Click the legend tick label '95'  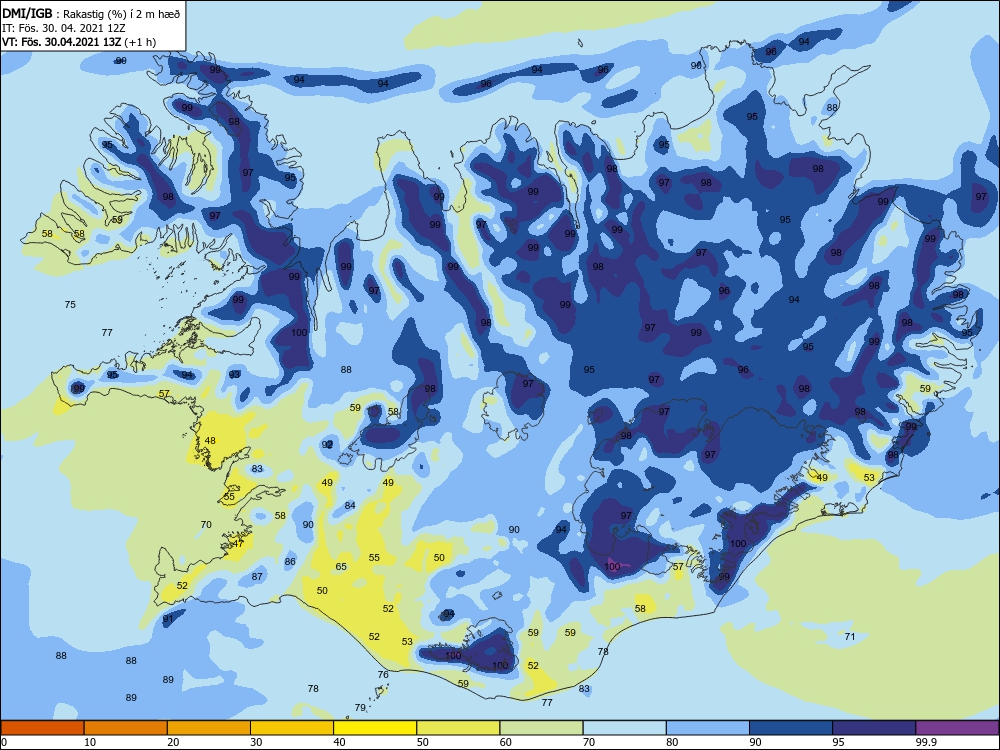point(839,742)
